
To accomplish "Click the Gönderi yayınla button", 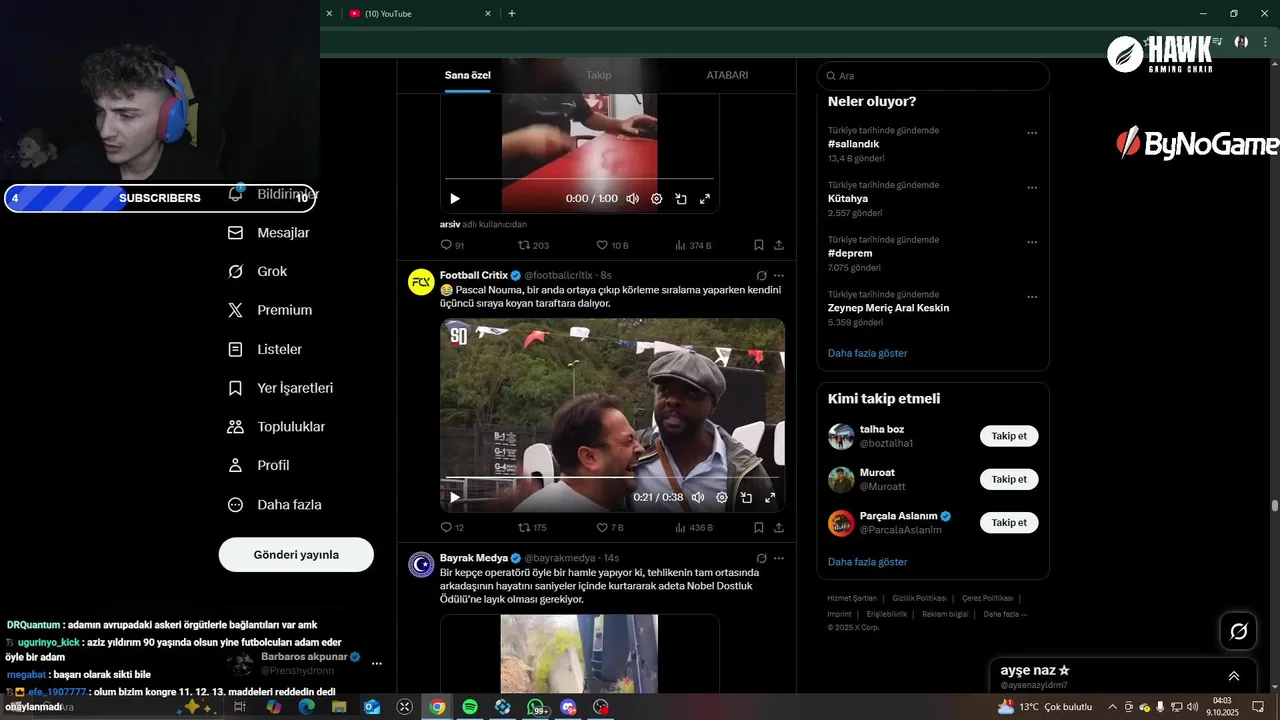I will coord(296,554).
